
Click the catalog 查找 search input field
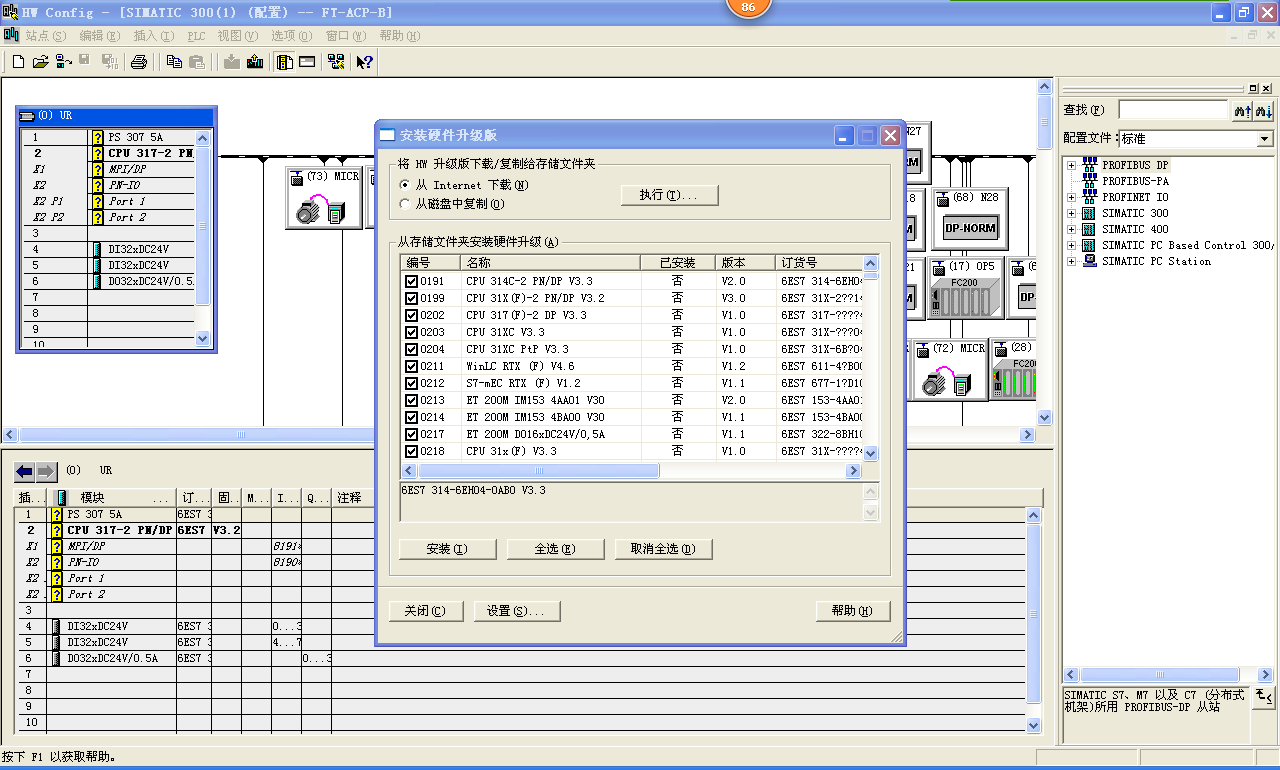click(1173, 110)
